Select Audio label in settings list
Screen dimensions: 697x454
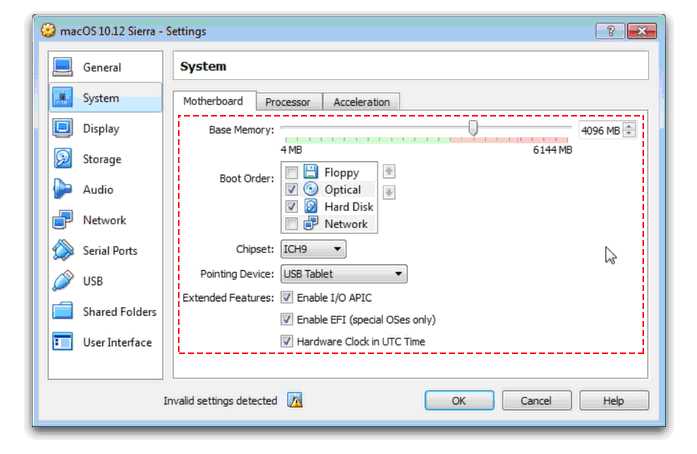coord(98,189)
